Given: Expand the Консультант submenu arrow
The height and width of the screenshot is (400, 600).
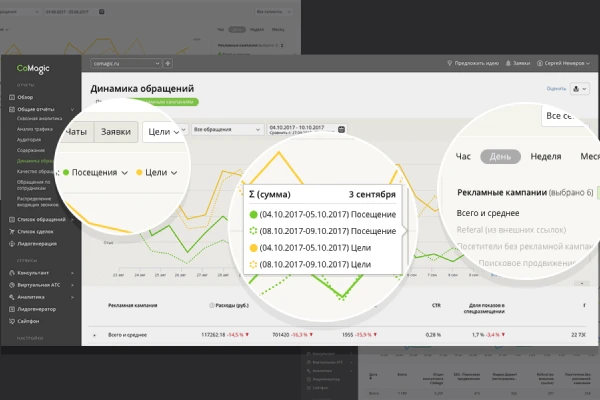Looking at the screenshot, I should coord(72,273).
